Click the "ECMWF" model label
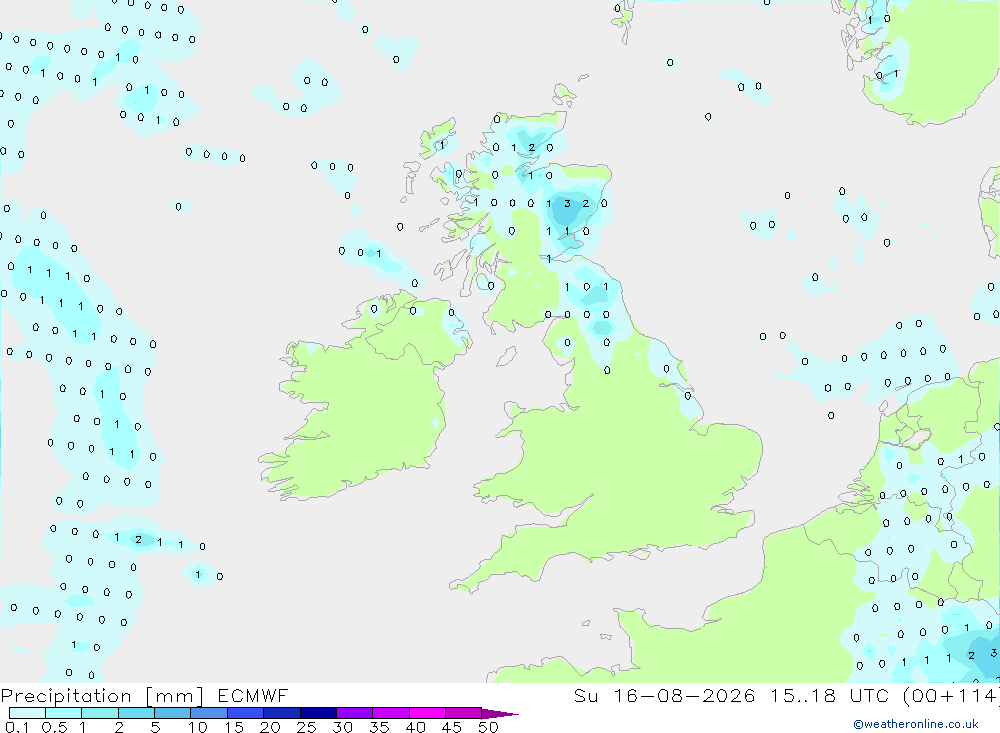1000x733 pixels. point(253,695)
